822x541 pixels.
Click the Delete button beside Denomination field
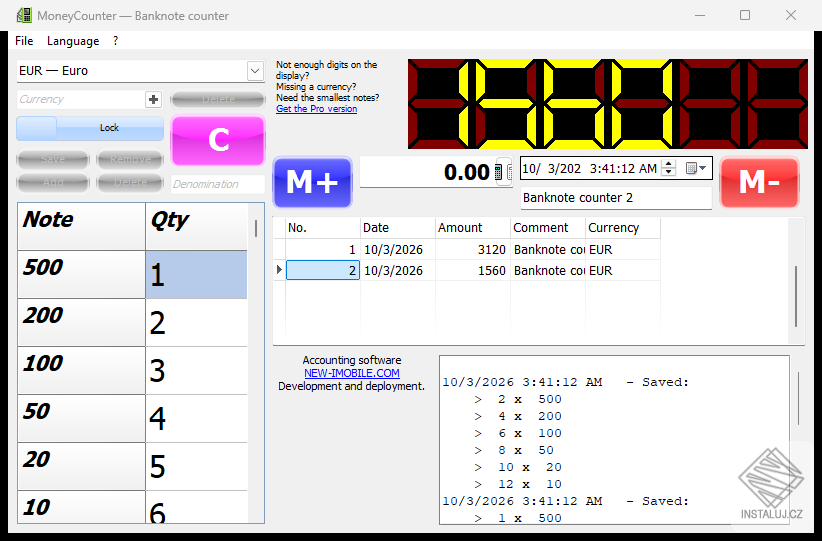[131, 182]
